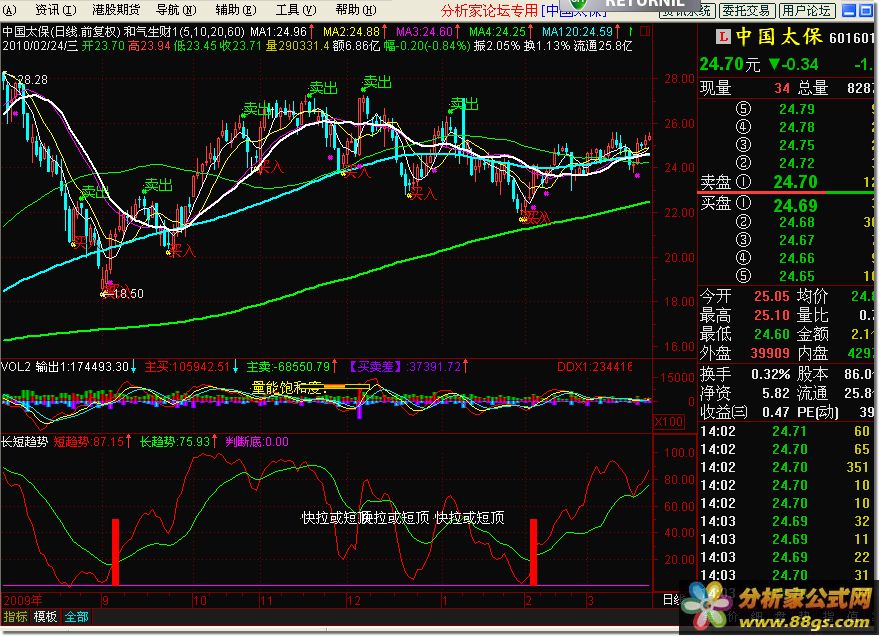The image size is (881, 637).
Task: Select the sell price 24.79
Action: point(796,109)
